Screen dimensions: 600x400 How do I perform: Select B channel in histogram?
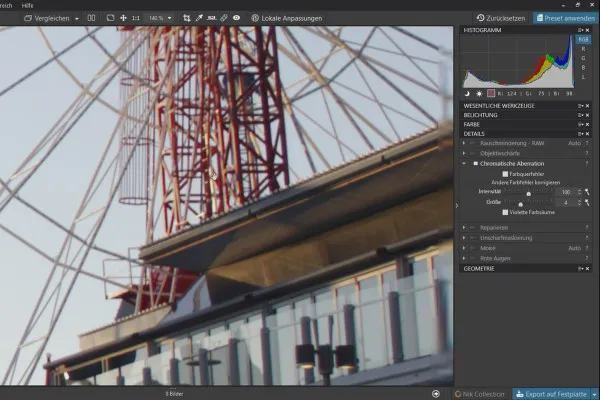tap(583, 67)
